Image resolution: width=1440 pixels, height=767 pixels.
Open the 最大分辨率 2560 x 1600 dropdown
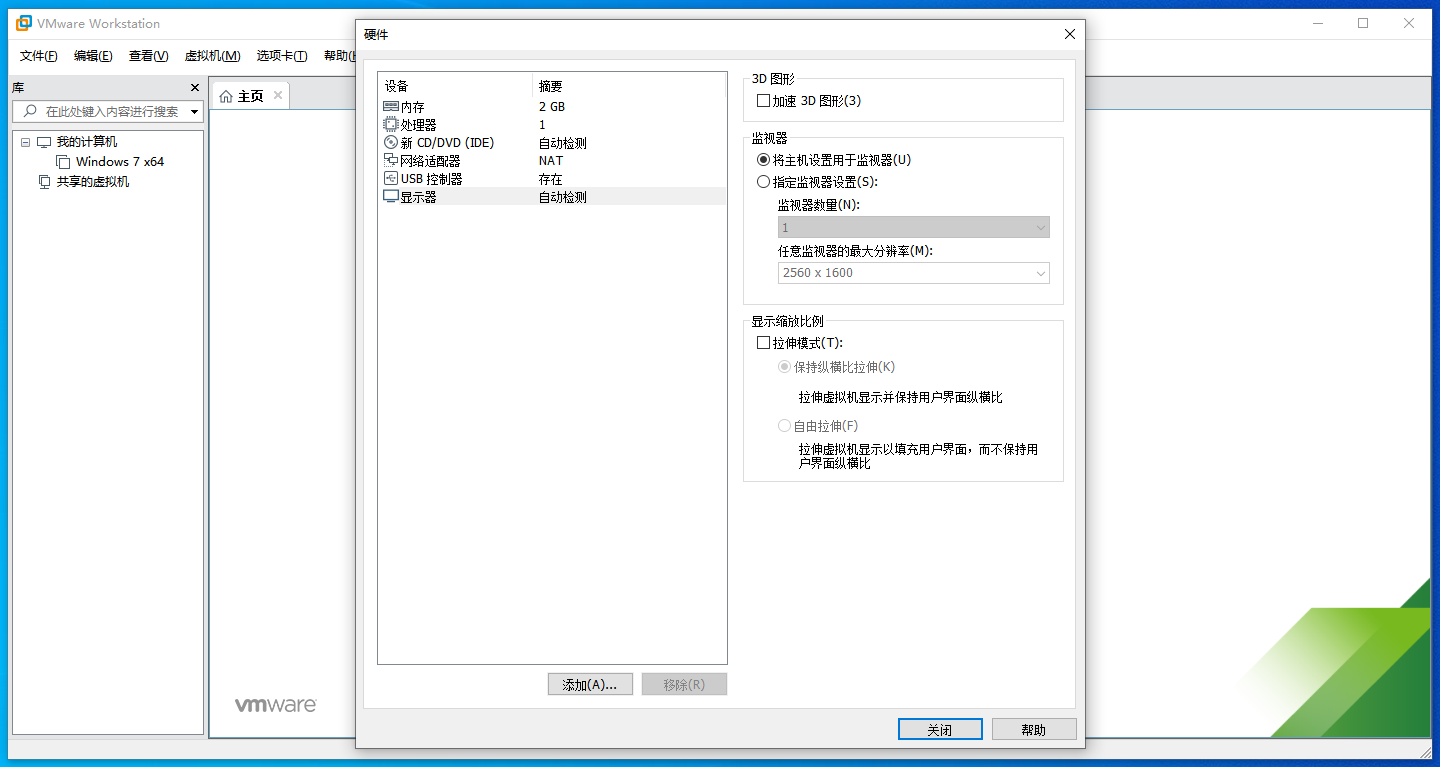914,273
